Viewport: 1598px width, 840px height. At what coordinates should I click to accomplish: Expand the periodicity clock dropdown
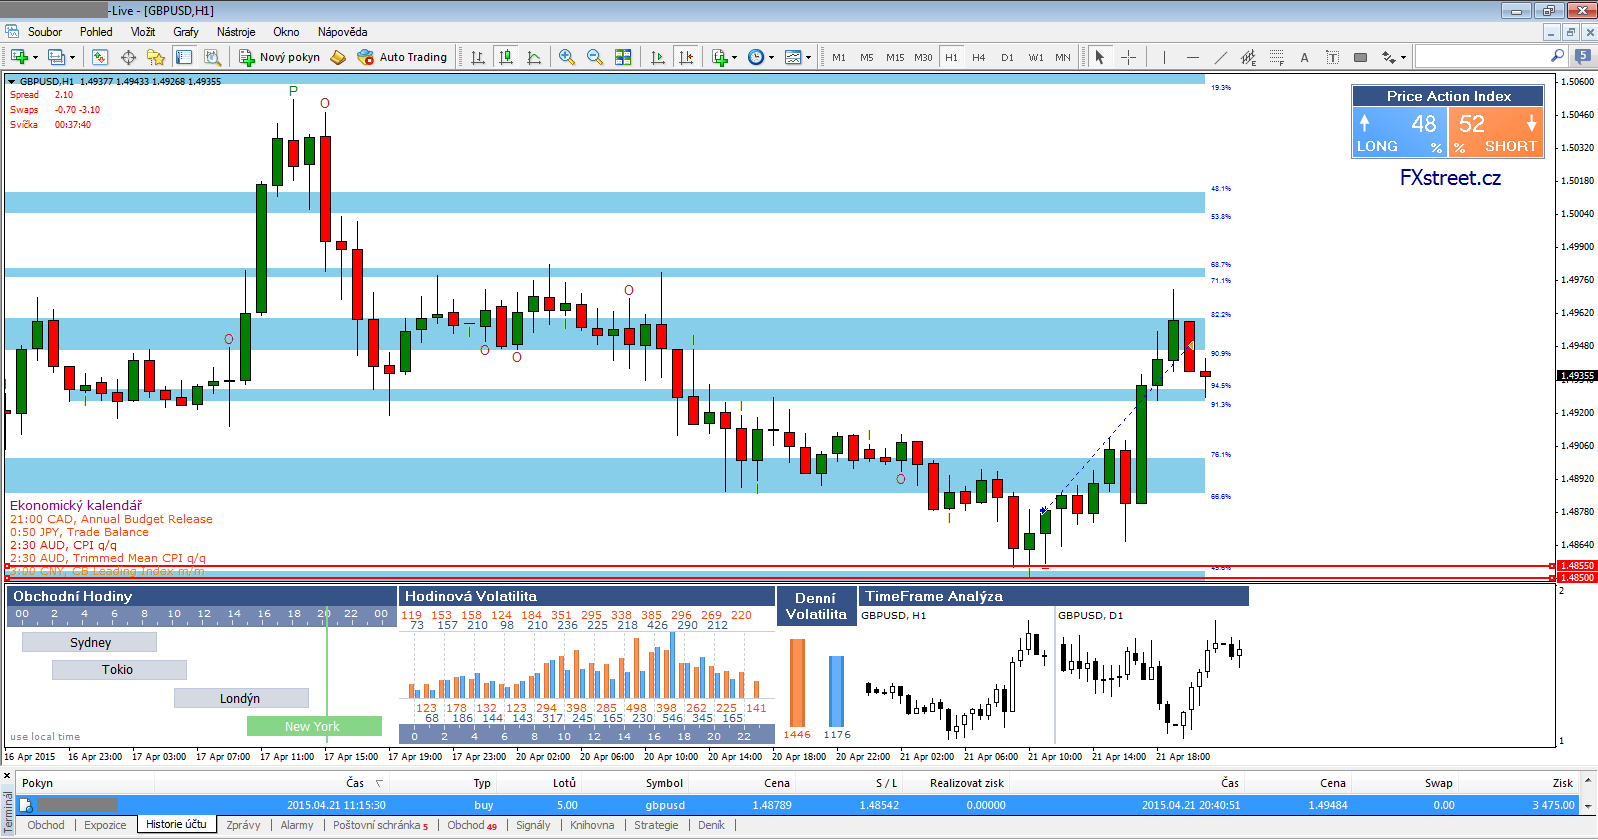pos(771,58)
